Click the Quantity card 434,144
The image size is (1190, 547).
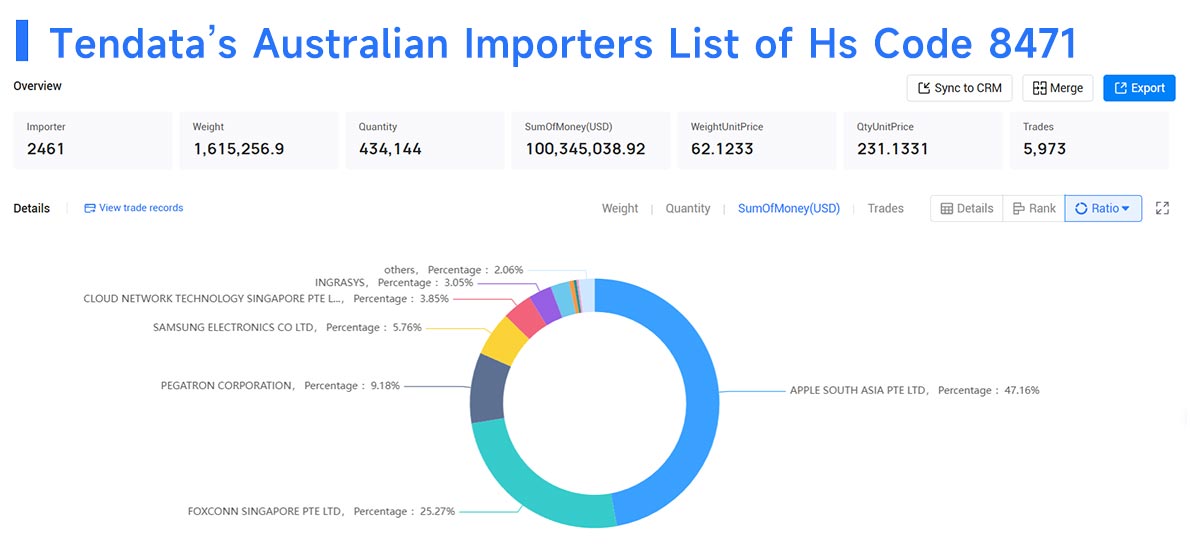pyautogui.click(x=425, y=140)
